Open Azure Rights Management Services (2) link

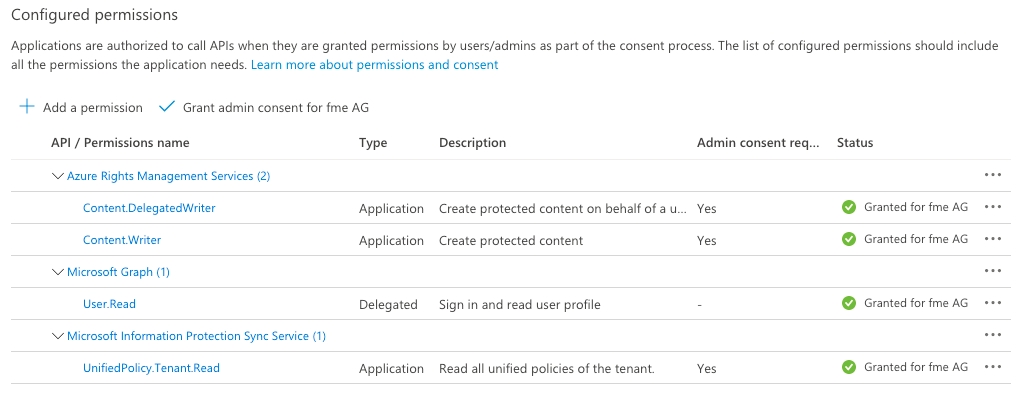[x=168, y=176]
